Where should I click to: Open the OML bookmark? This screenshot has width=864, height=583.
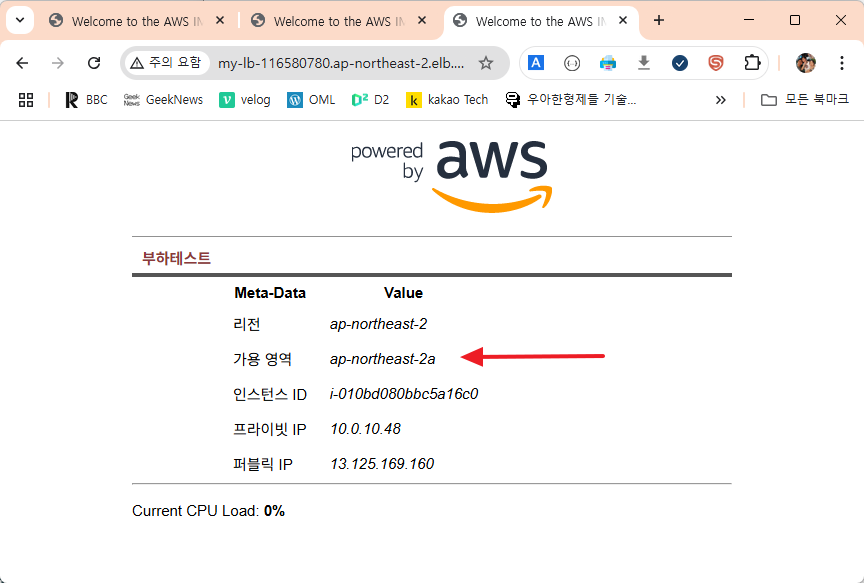tap(311, 100)
